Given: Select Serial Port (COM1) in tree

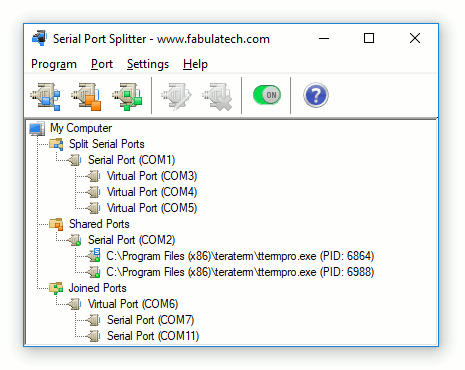Looking at the screenshot, I should [x=131, y=160].
